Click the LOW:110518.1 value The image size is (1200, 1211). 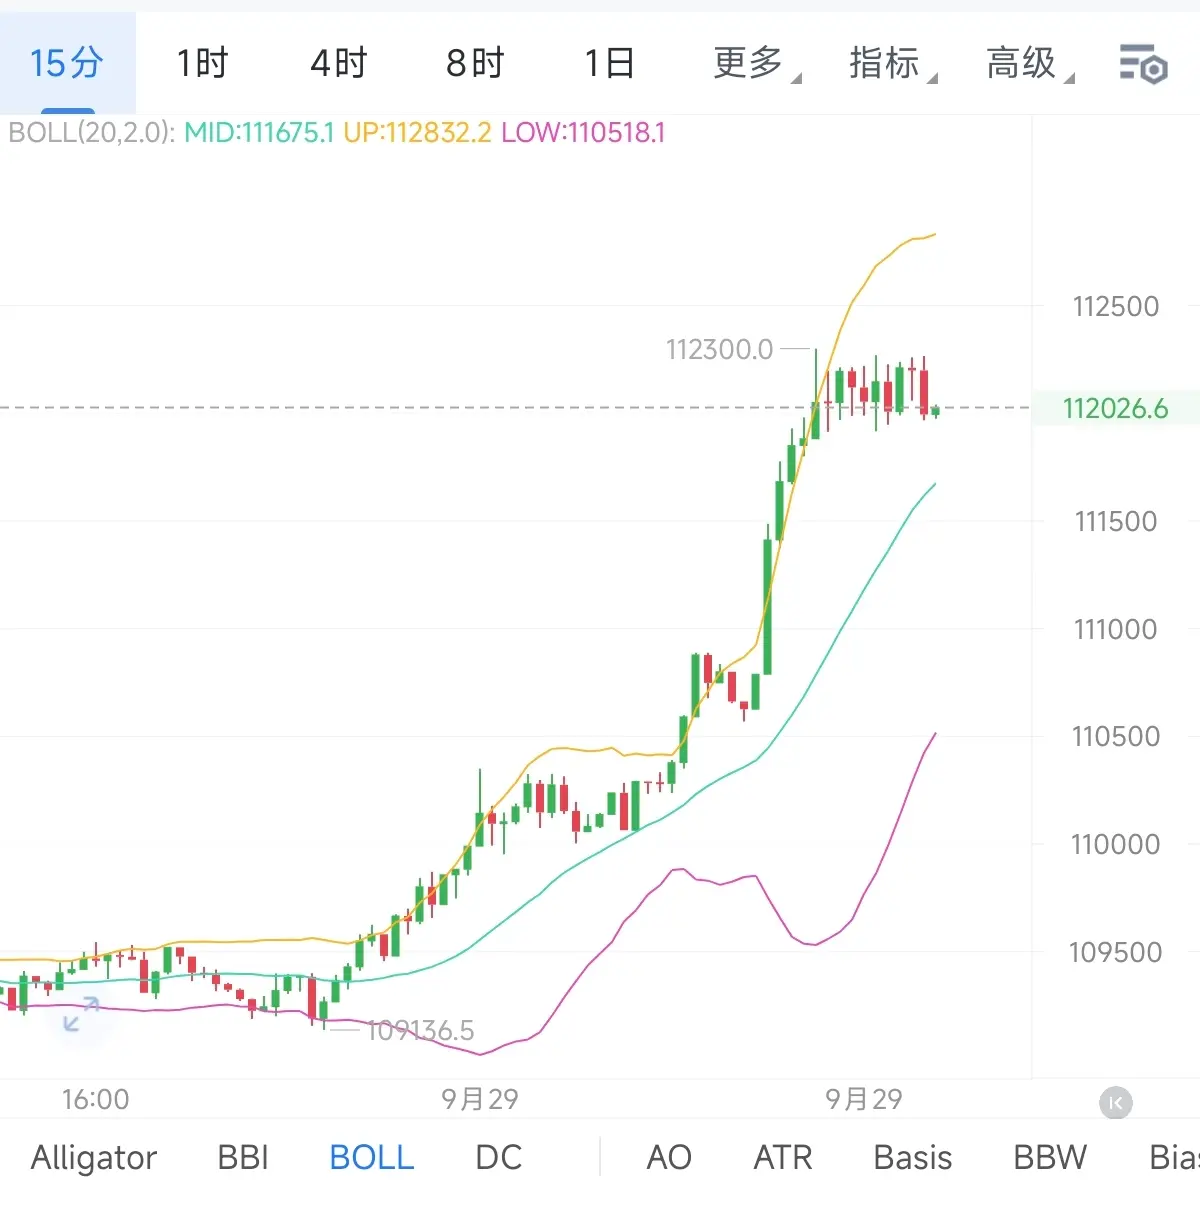pos(583,132)
